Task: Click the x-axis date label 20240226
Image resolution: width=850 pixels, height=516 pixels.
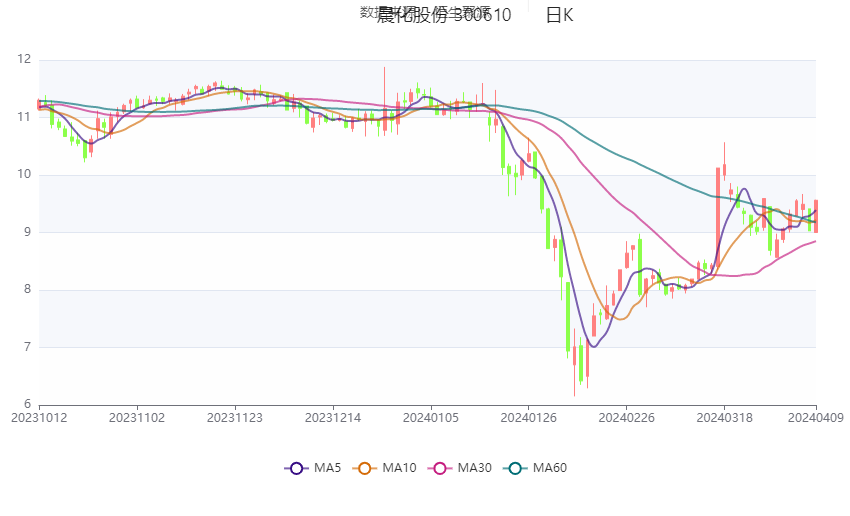Action: coord(626,418)
